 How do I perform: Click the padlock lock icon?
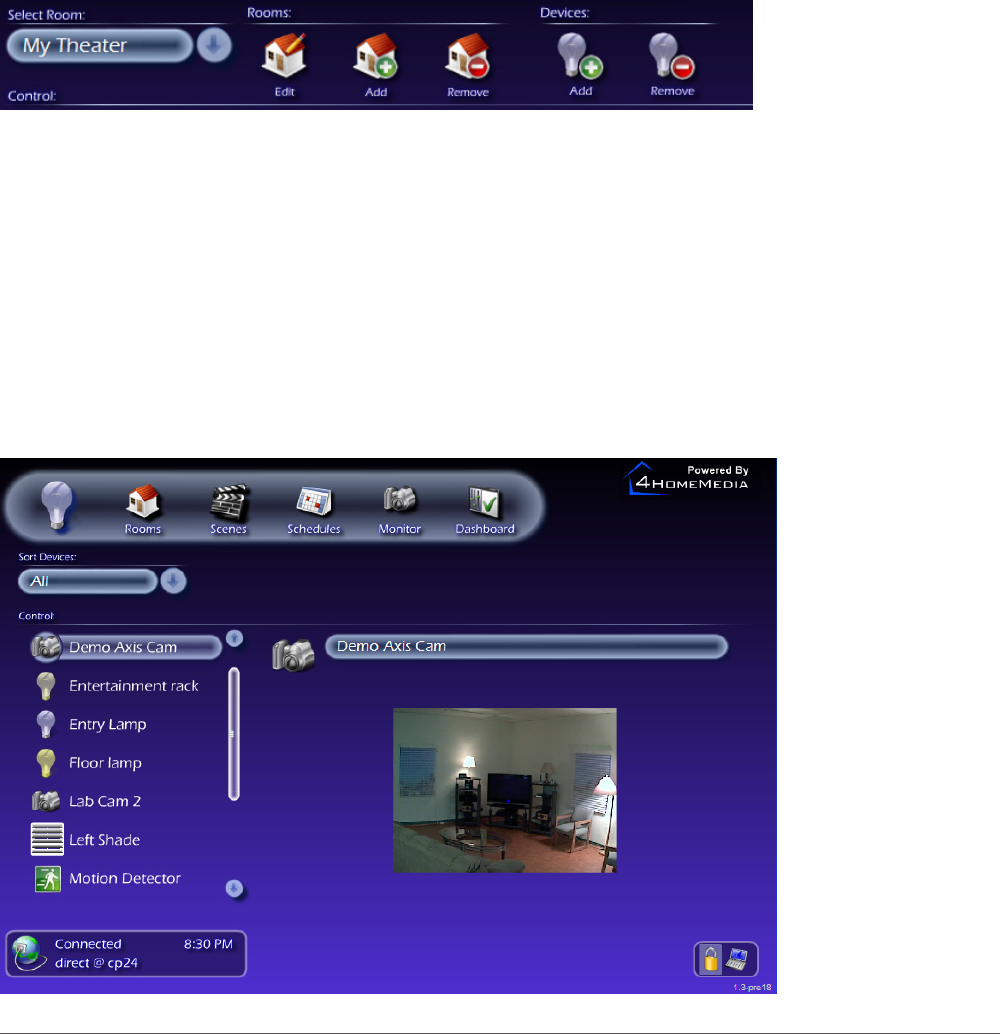tap(710, 959)
